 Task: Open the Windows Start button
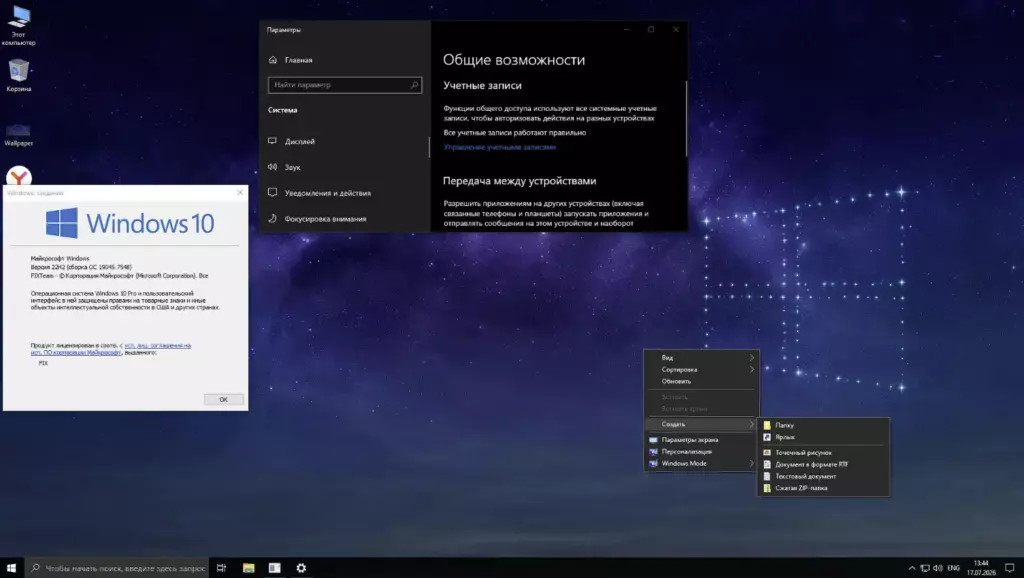[x=11, y=568]
